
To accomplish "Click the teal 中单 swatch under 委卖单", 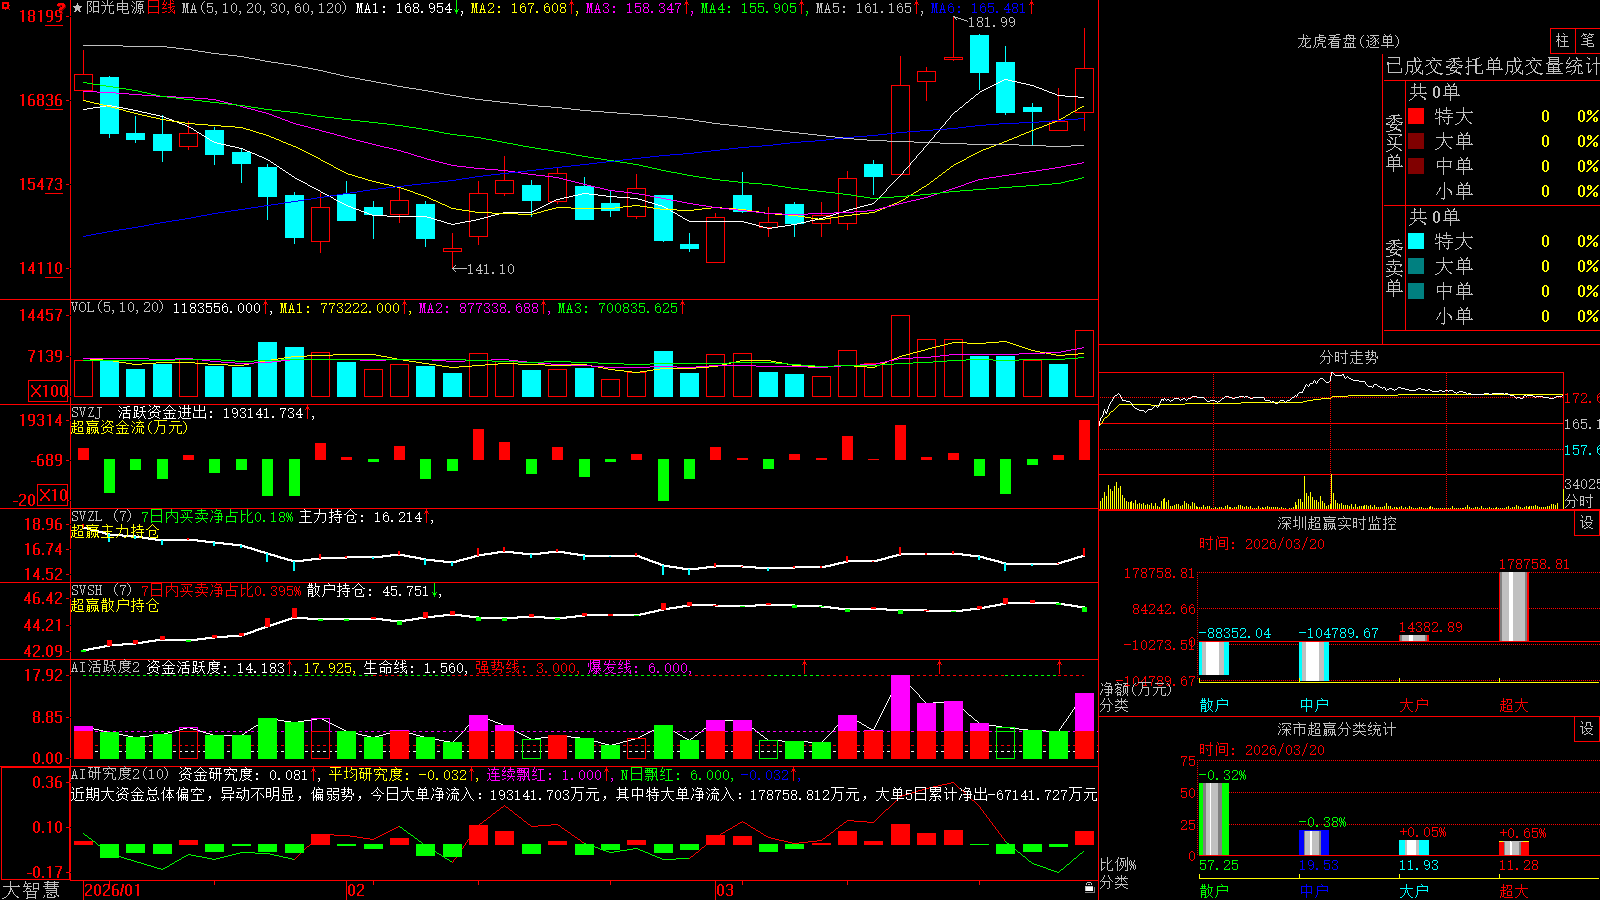I will point(1416,291).
